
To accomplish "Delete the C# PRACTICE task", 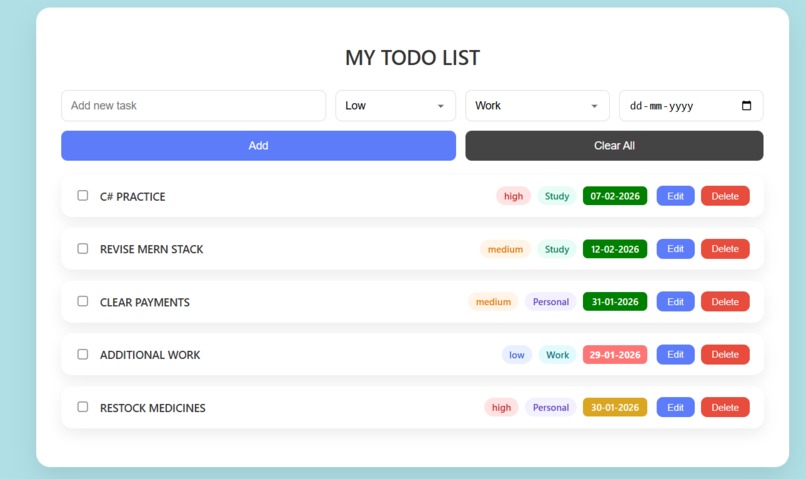I will 725,196.
